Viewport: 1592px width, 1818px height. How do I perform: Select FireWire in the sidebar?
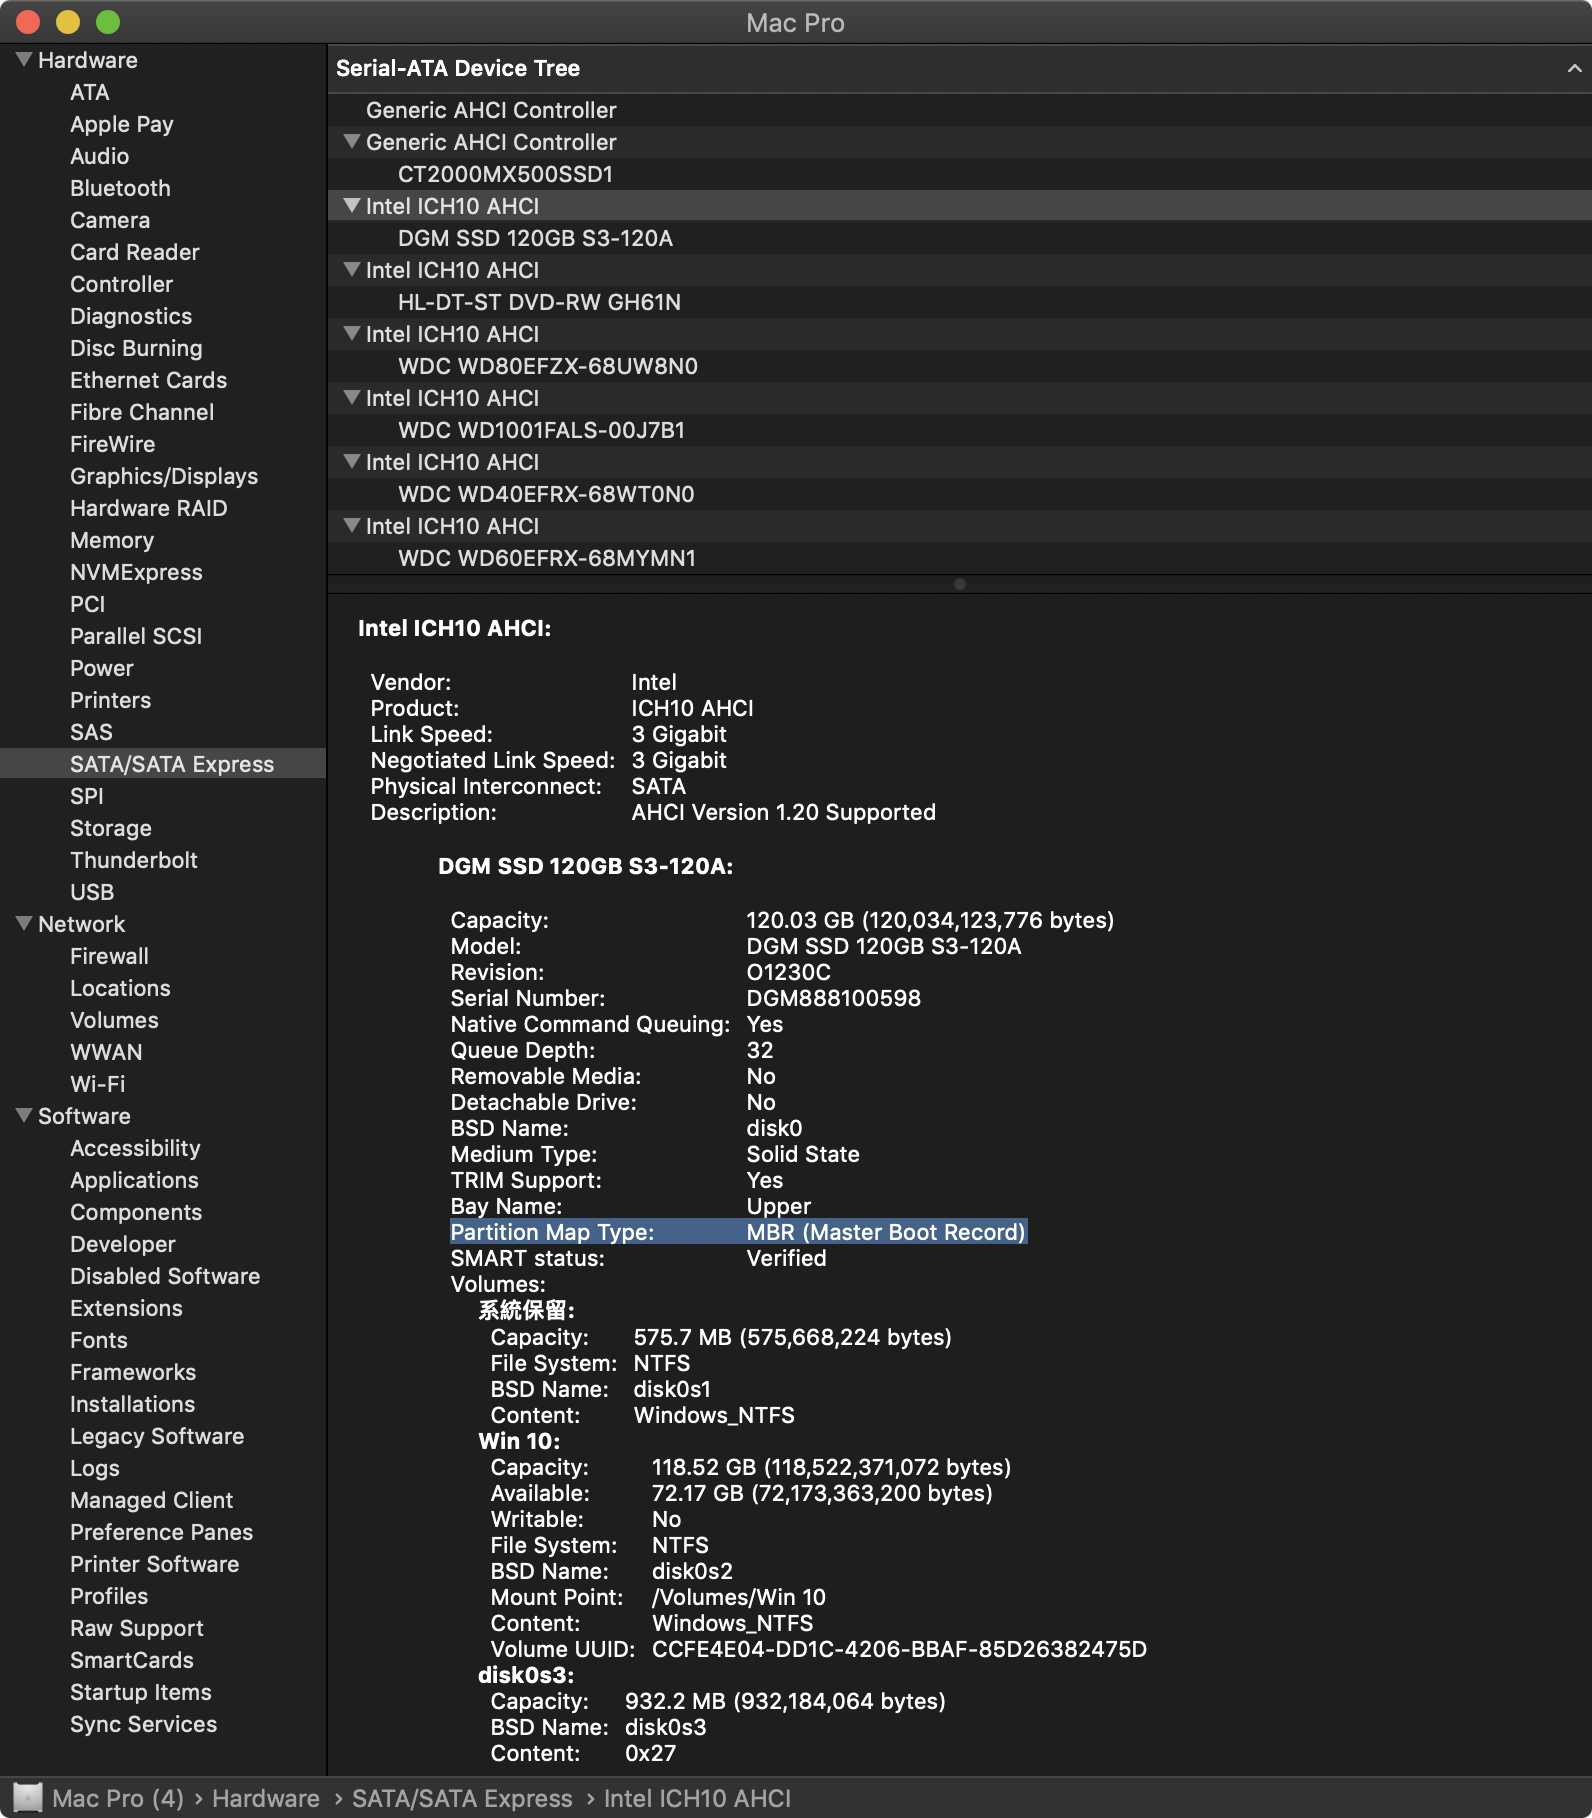[x=163, y=444]
